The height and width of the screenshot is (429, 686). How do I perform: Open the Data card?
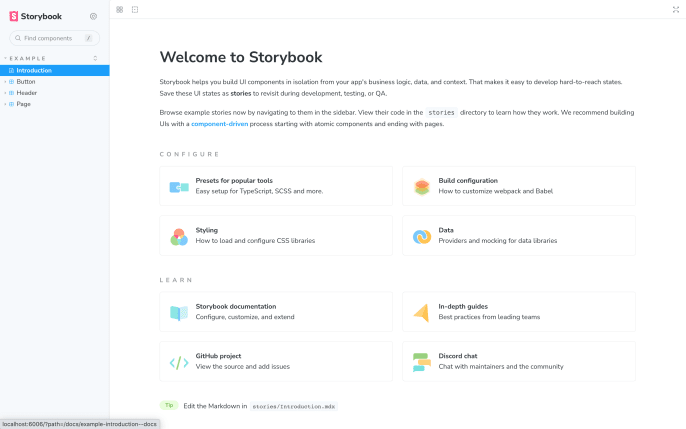(519, 235)
